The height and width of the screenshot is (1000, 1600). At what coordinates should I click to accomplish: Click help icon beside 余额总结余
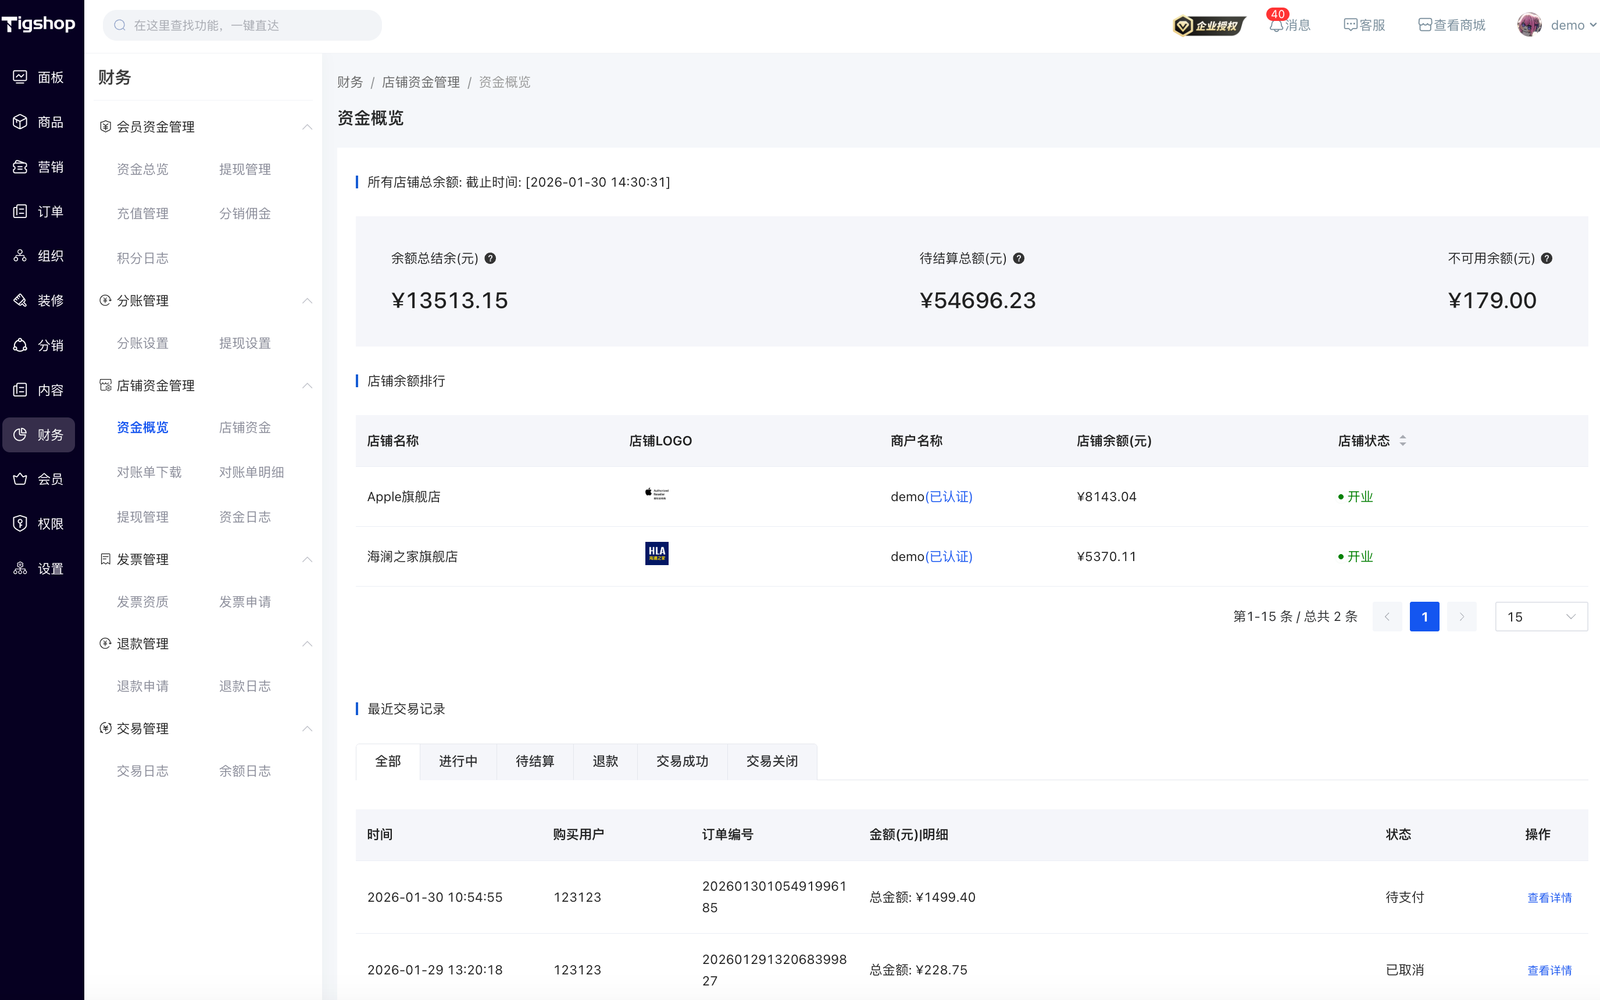[x=490, y=258]
